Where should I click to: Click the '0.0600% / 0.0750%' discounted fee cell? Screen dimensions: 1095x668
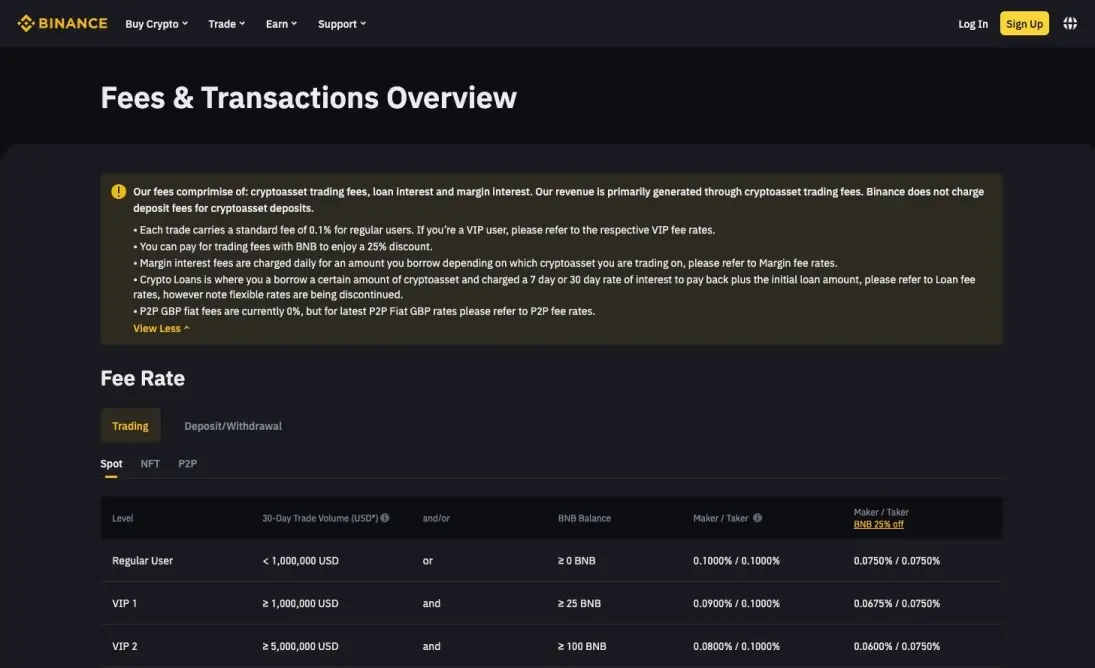click(x=897, y=646)
